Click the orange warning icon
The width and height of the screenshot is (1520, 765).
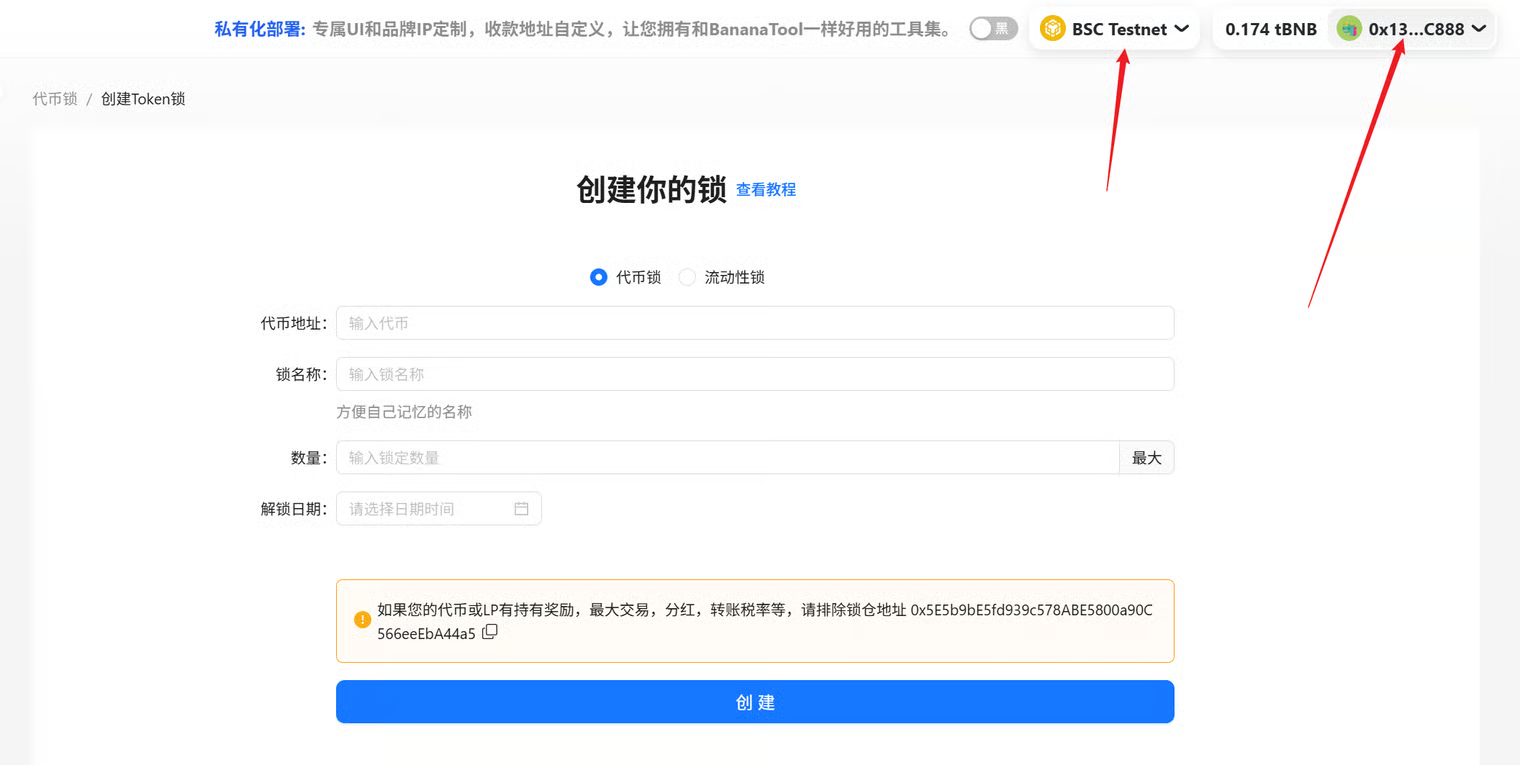tap(362, 620)
